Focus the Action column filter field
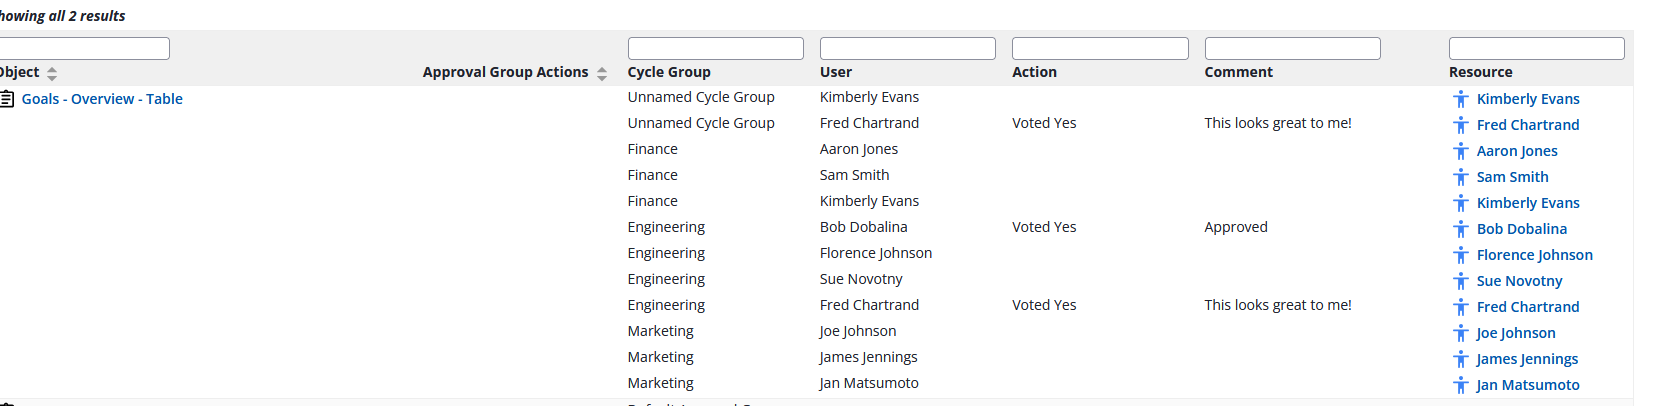The height and width of the screenshot is (406, 1677). (x=1099, y=48)
